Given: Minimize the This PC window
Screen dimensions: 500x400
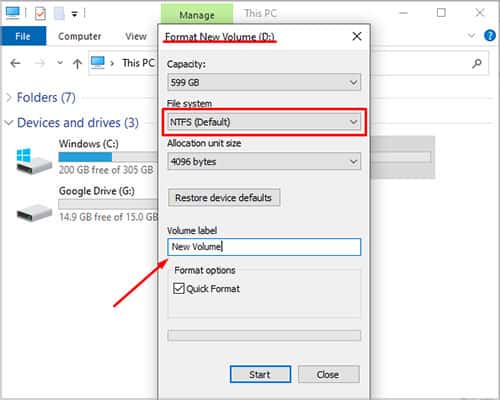Looking at the screenshot, I should coord(404,13).
